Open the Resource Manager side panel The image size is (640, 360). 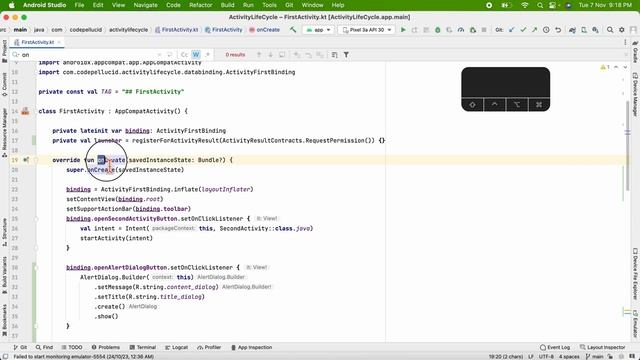point(4,132)
